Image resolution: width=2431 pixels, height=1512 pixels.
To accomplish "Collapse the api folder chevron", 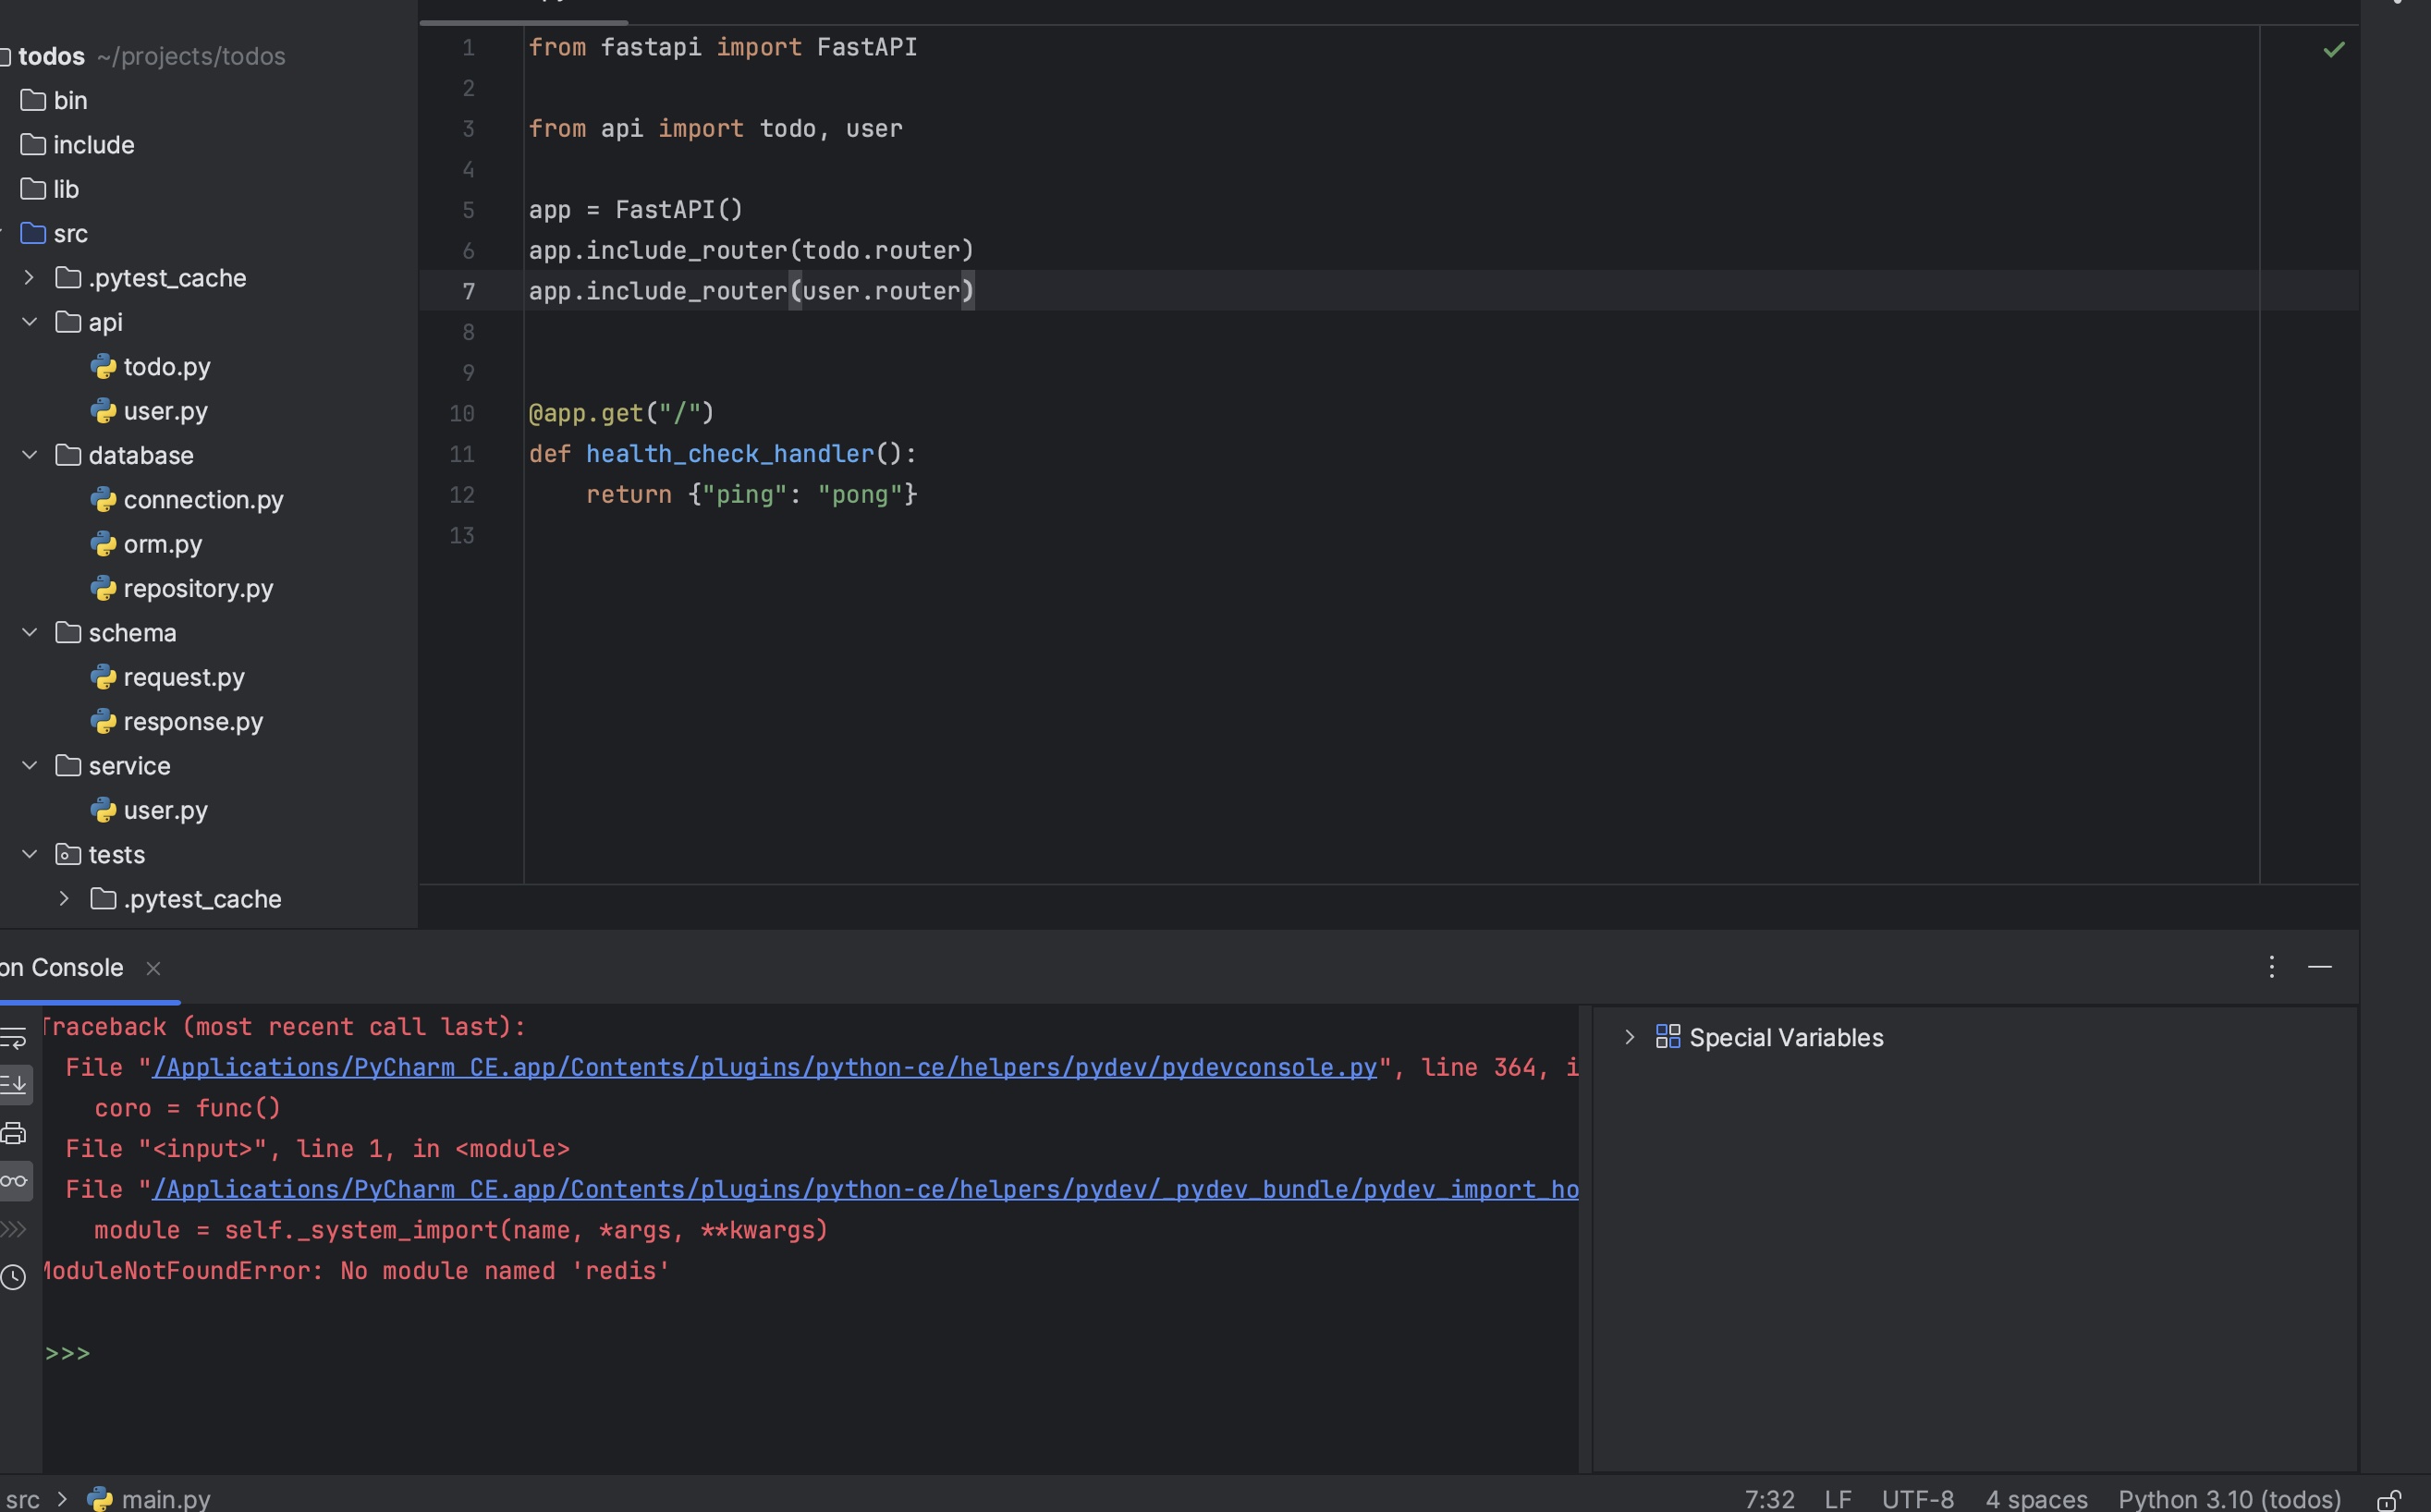I will [29, 322].
